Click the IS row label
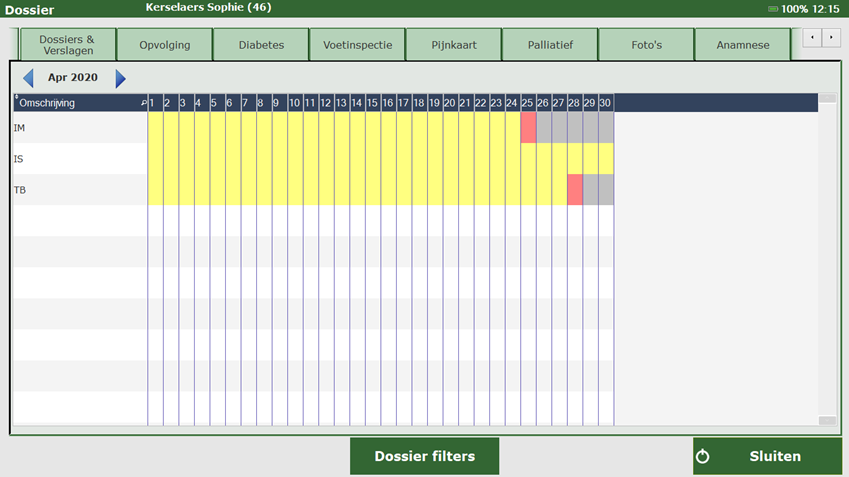The image size is (849, 477). [x=19, y=159]
